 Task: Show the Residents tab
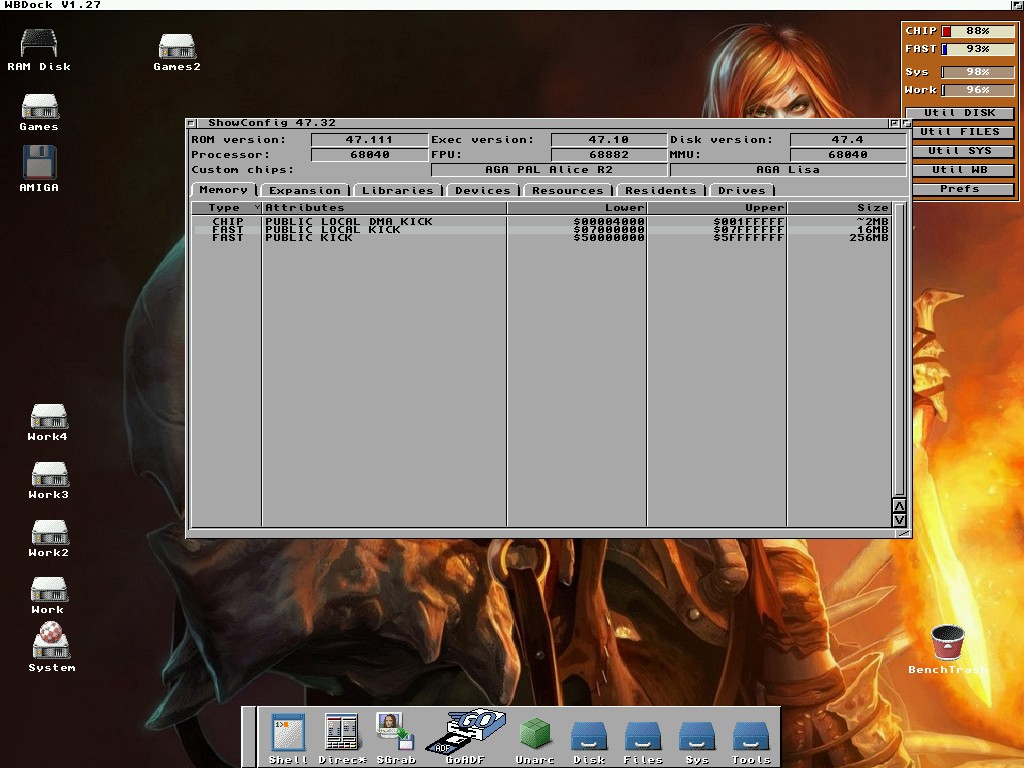click(660, 190)
